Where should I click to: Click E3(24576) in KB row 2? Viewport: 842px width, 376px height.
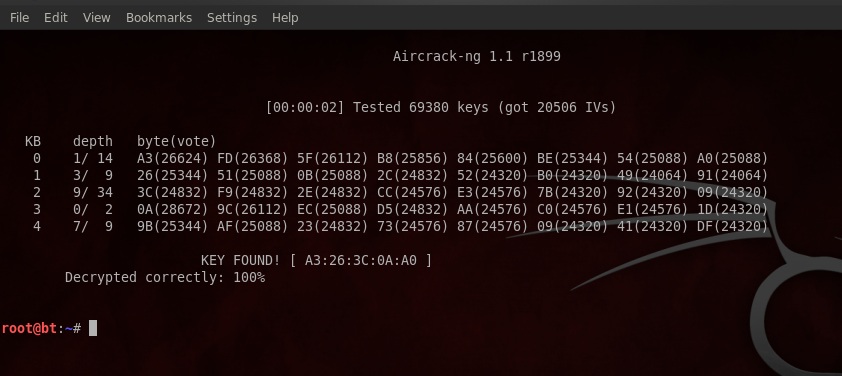coord(493,192)
